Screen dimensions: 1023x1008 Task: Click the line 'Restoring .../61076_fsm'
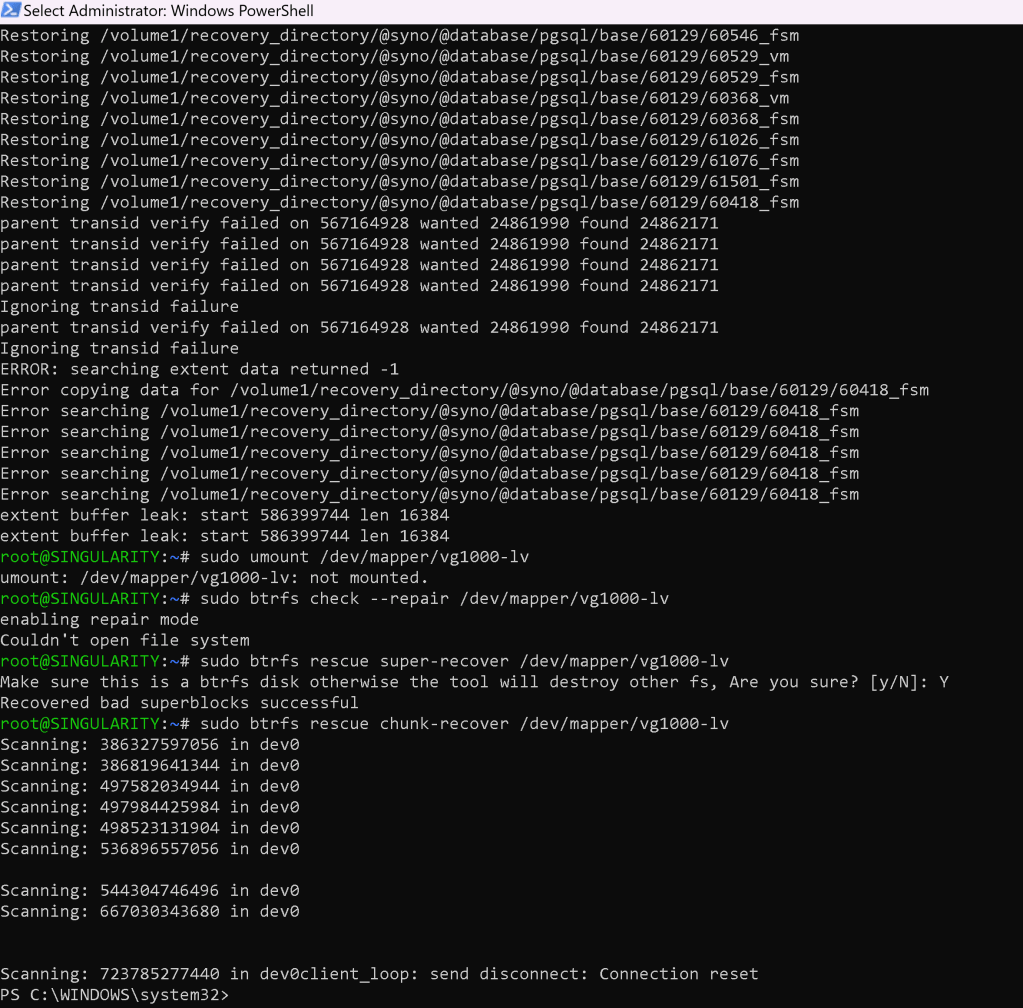[399, 161]
